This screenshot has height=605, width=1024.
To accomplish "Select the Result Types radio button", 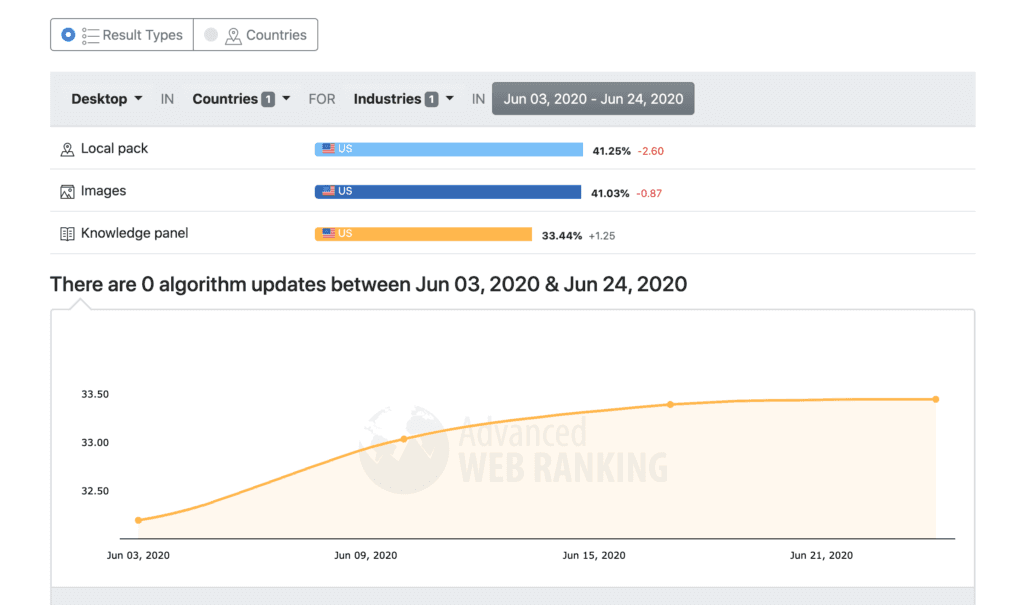I will point(68,35).
